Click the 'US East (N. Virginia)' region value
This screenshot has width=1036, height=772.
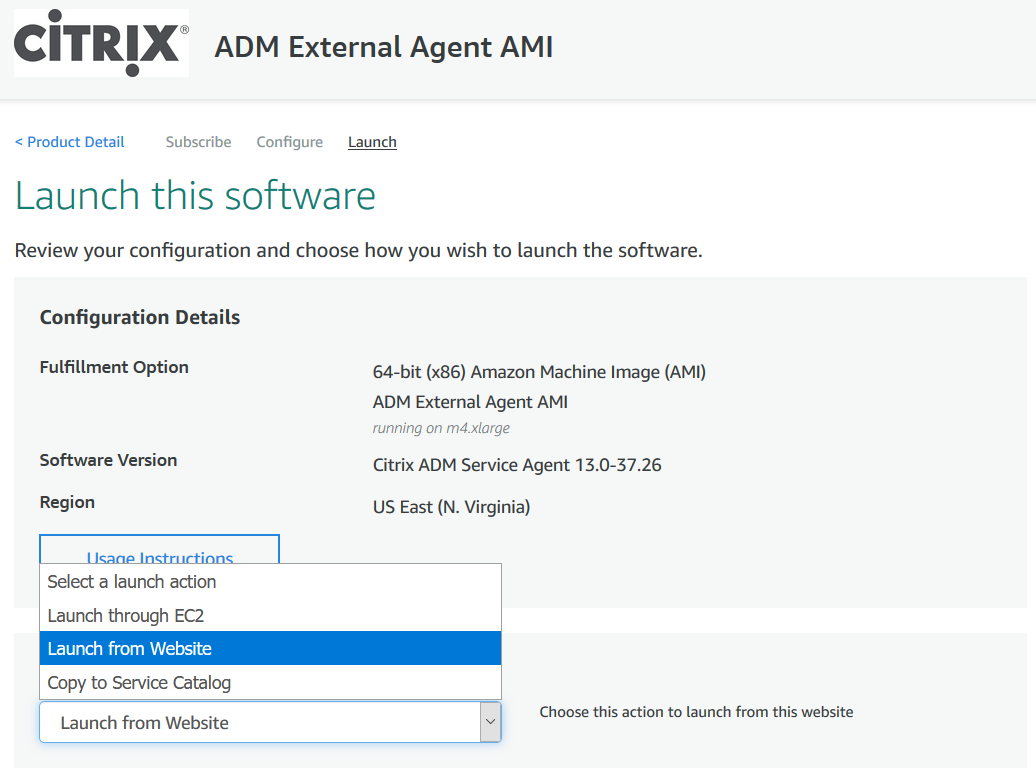pyautogui.click(x=451, y=507)
